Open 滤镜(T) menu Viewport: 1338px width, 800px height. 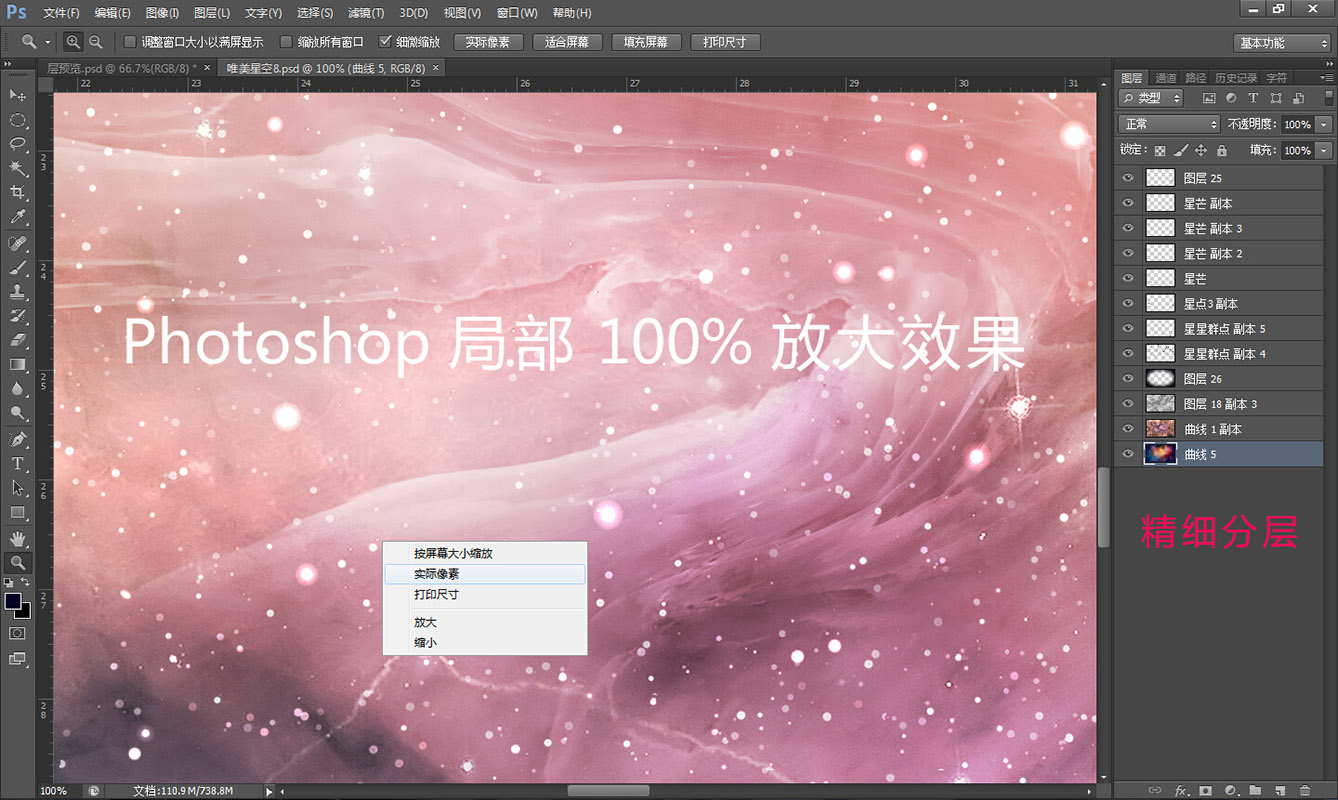pos(366,13)
